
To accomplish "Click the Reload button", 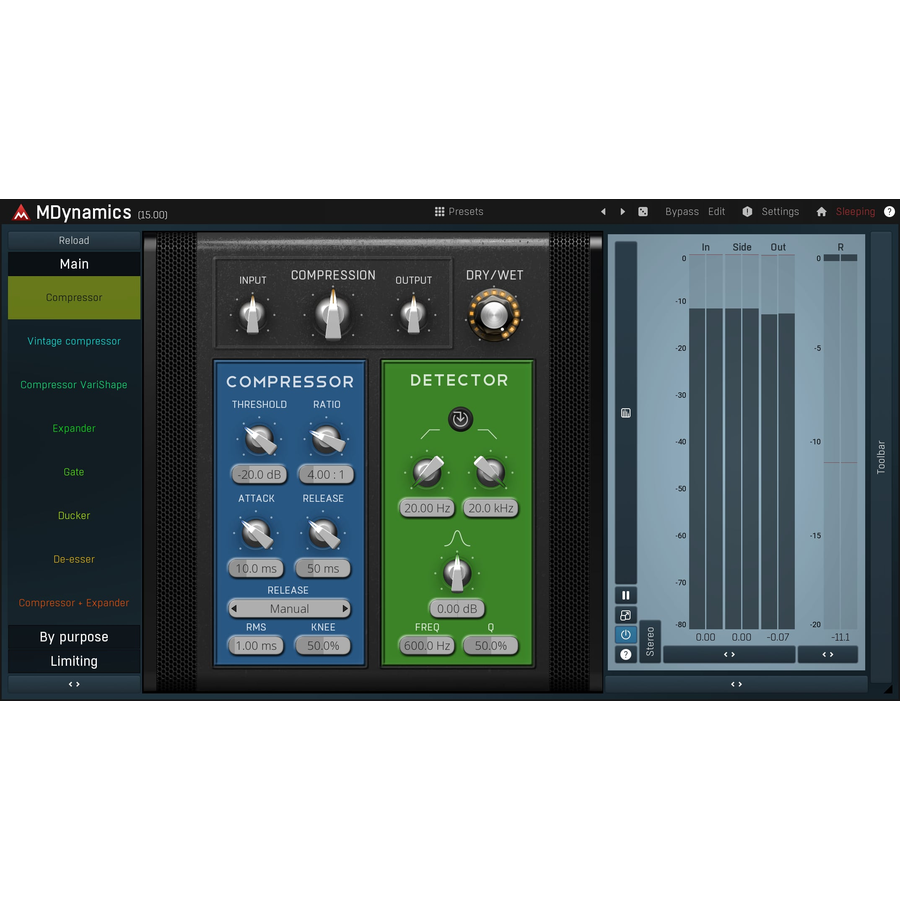I will (x=74, y=240).
